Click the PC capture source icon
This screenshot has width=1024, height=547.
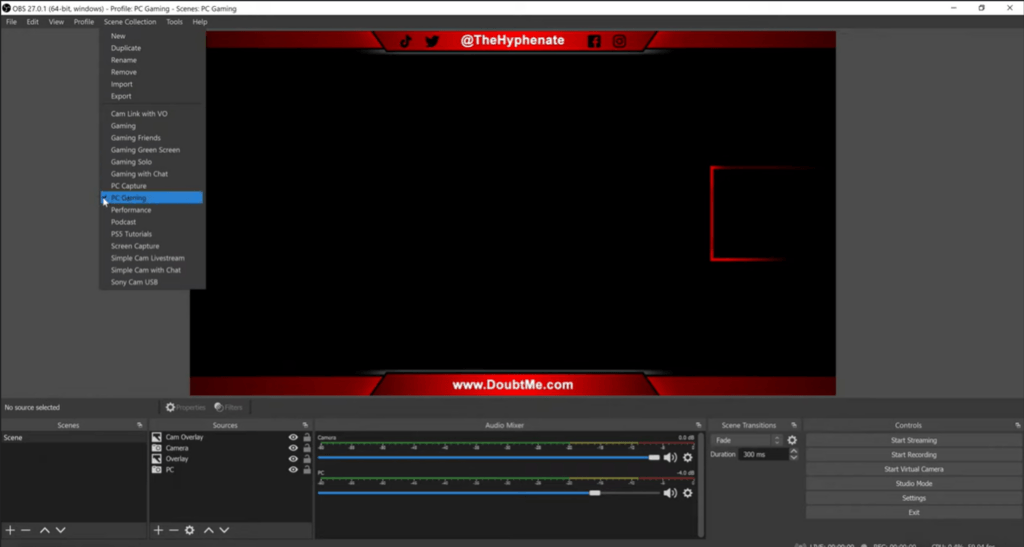(157, 469)
